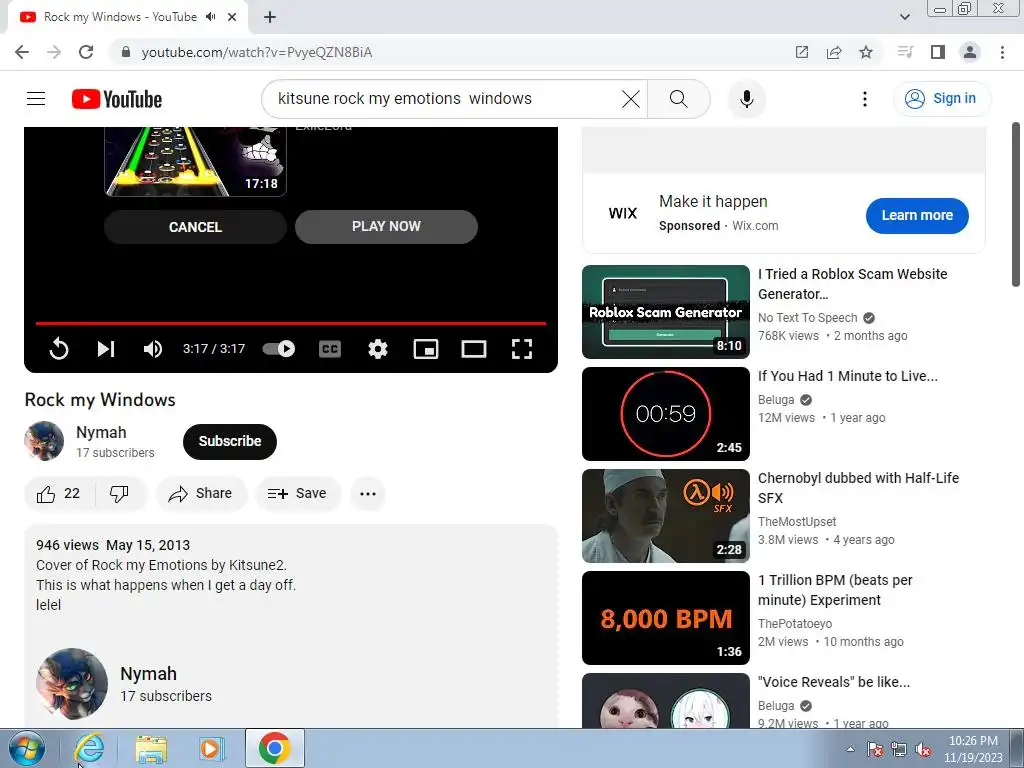
Task: Like the video with thumbs up
Action: [x=59, y=494]
